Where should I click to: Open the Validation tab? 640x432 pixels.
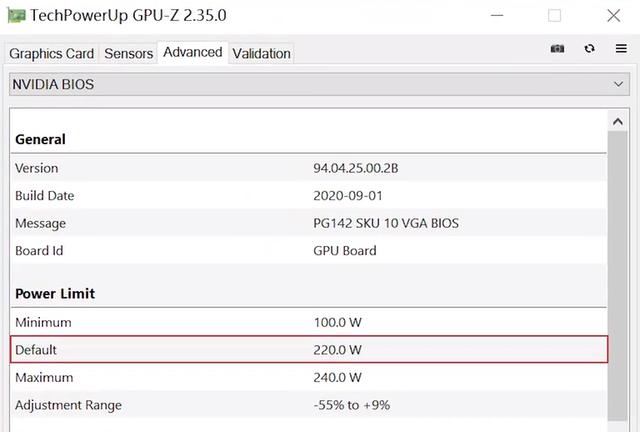262,53
